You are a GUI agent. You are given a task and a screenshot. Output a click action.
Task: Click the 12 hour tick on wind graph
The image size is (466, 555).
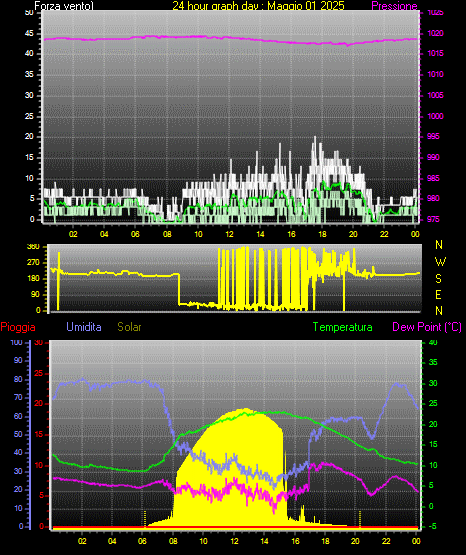229,234
